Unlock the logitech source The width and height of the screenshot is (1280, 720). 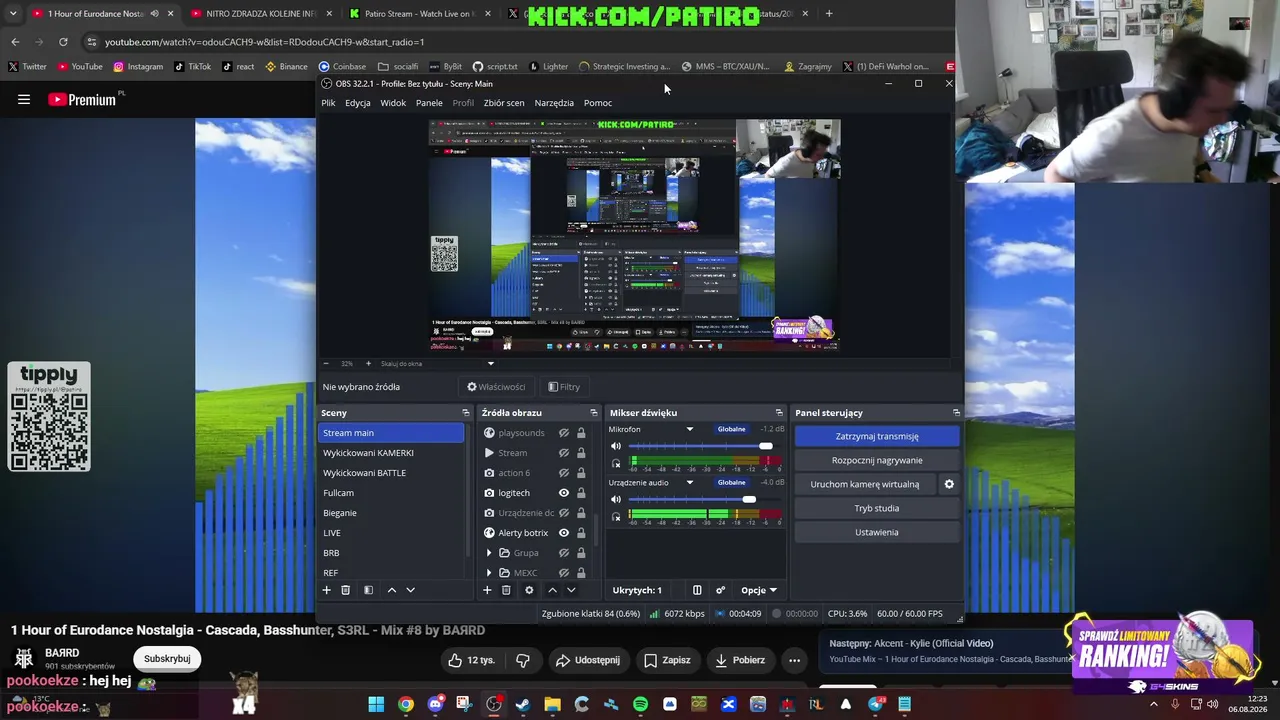[581, 493]
